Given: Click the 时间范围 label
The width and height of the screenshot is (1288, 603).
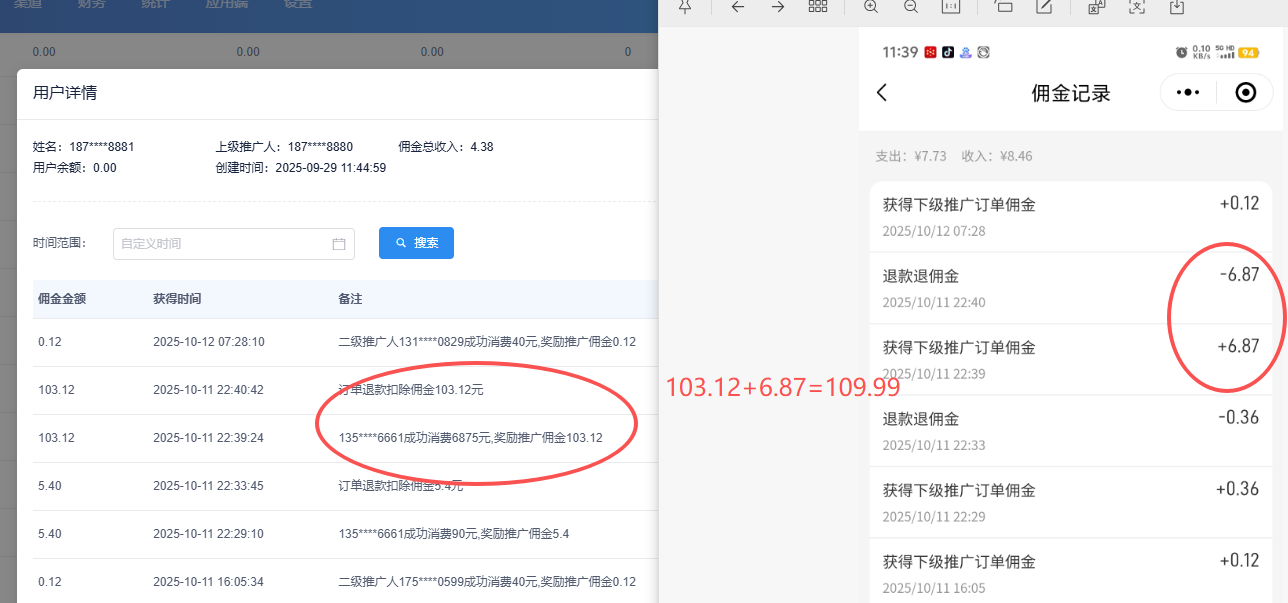Looking at the screenshot, I should point(60,243).
